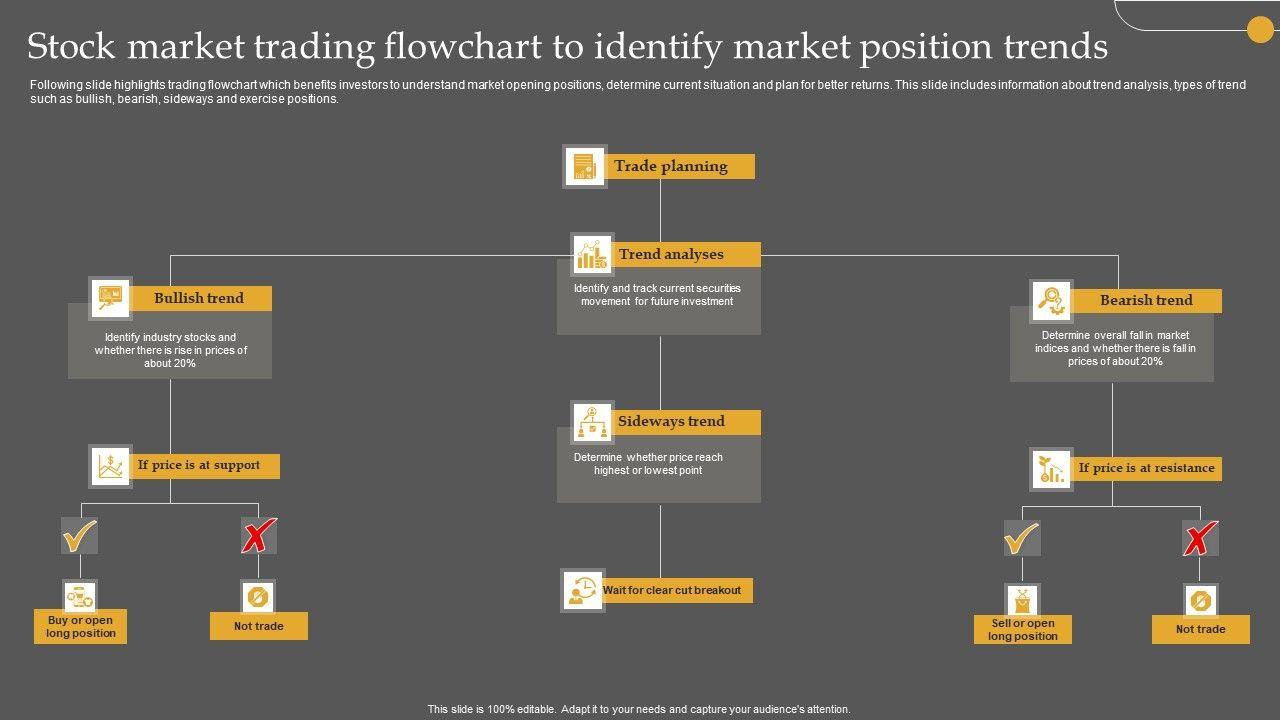Click the Buy or open long position icon
Screen dimensions: 1280x720
[80, 598]
